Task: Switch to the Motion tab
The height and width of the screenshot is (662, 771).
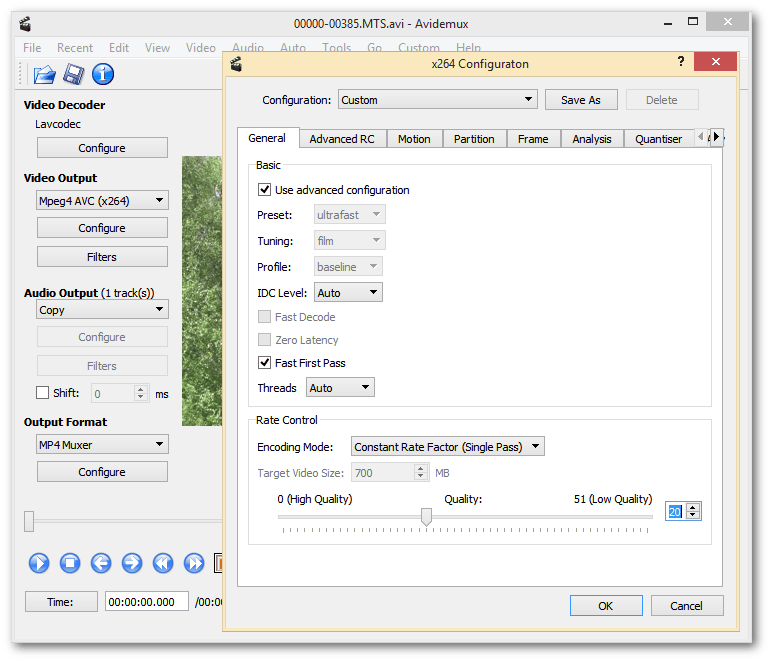Action: point(414,139)
